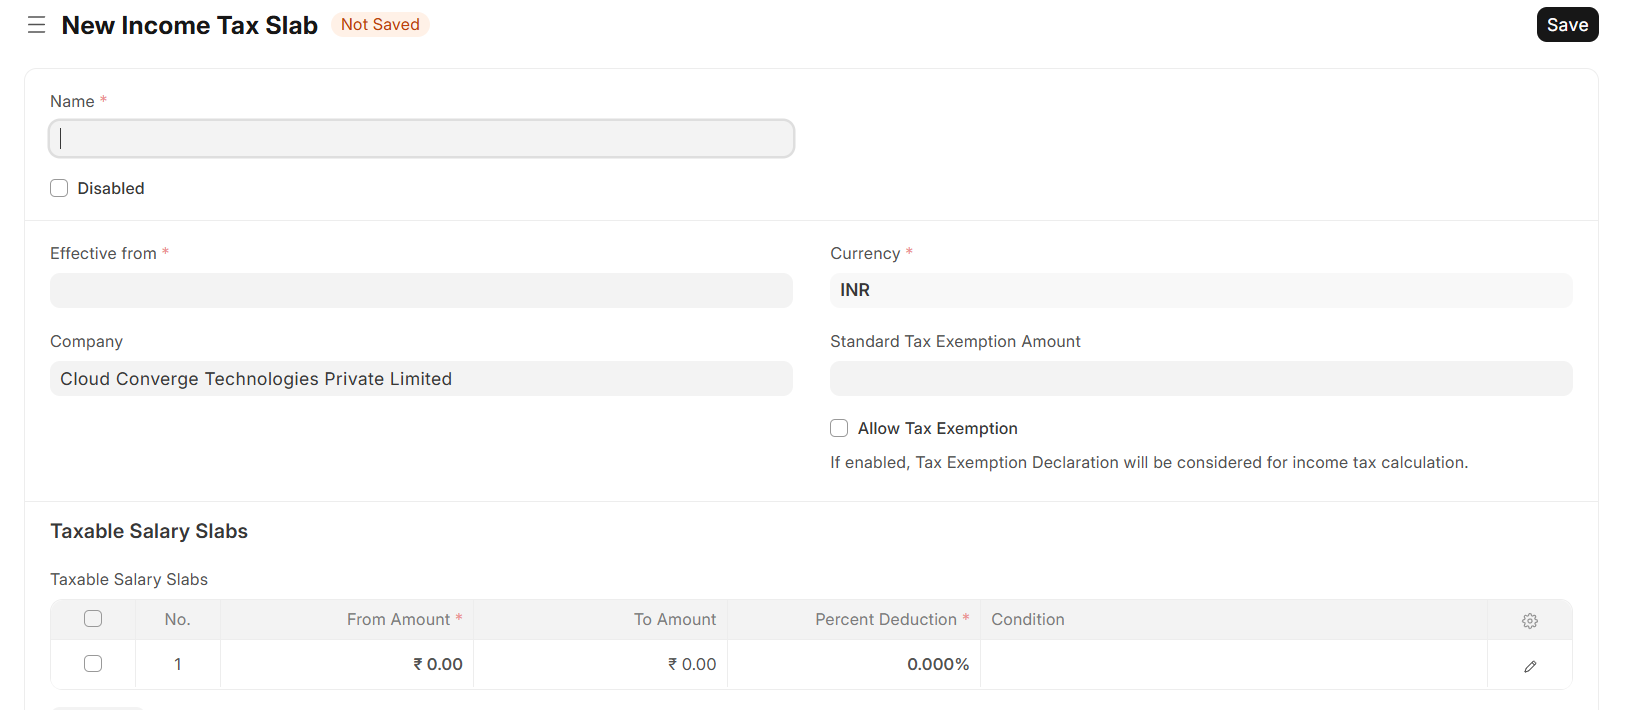Viewport: 1637px width, 710px height.
Task: Select row 1 checkbox in slabs table
Action: coord(93,664)
